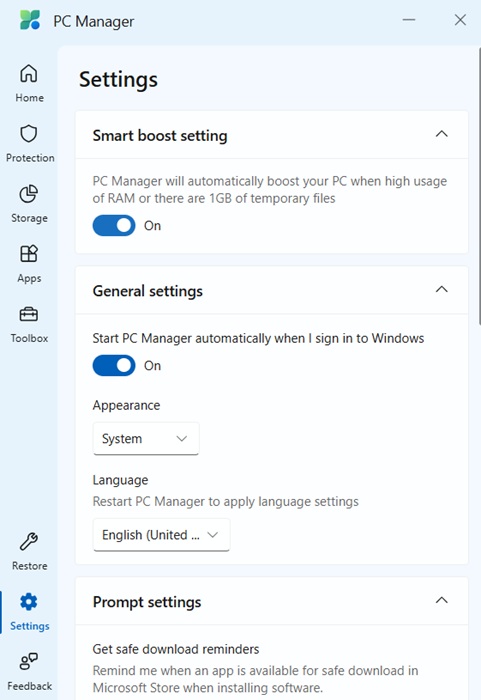Click the smart boost description paragraph
Viewport: 481px width, 700px height.
pyautogui.click(x=270, y=190)
